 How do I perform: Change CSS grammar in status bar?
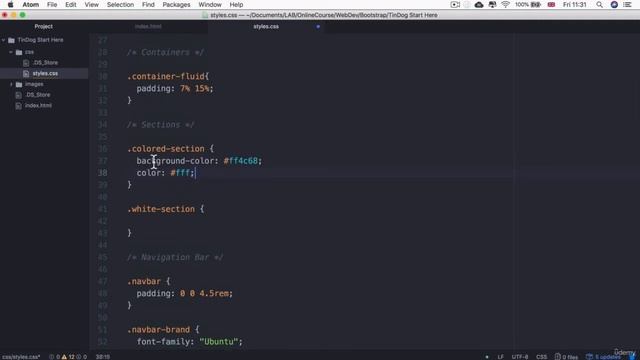click(542, 357)
